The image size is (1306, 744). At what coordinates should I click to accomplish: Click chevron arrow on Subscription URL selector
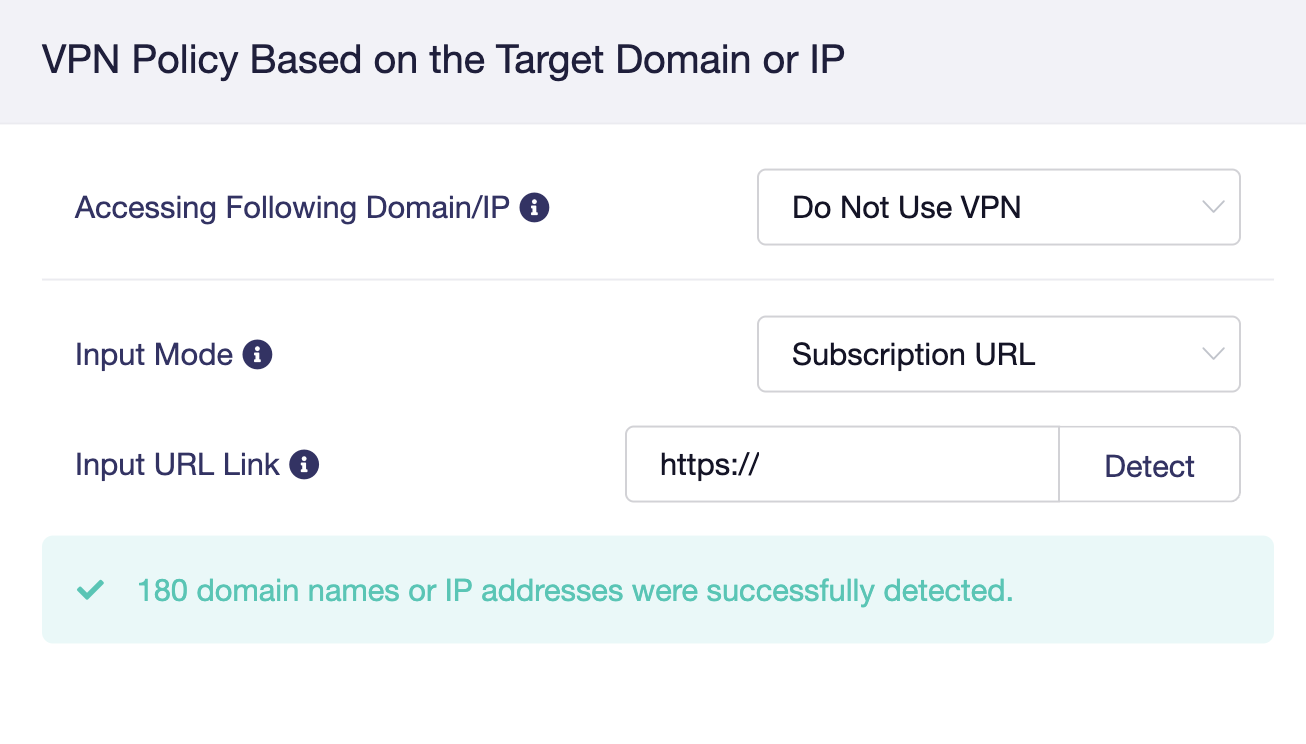point(1212,355)
